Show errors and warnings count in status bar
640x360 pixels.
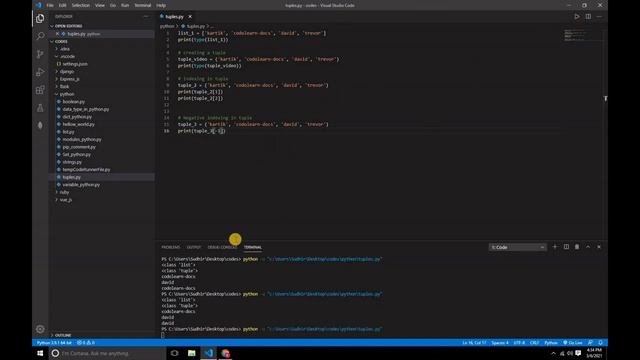tap(86, 343)
